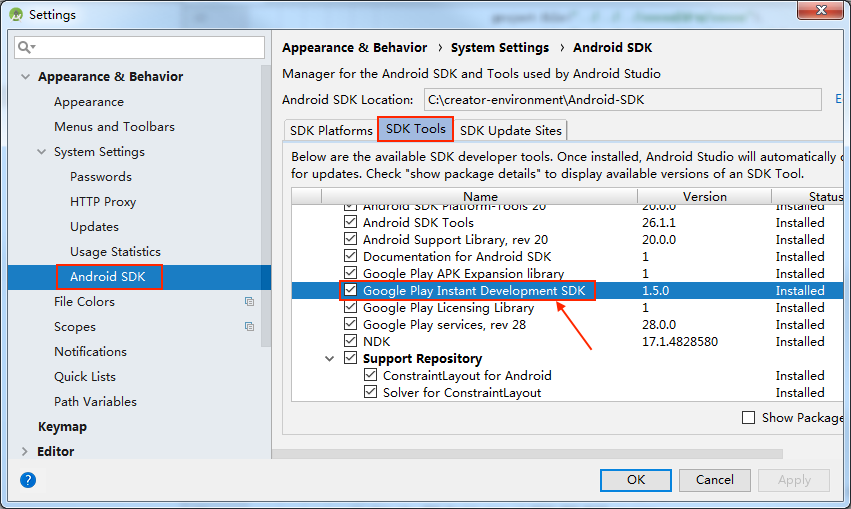Close the Settings dialog window
The width and height of the screenshot is (851, 509).
(x=821, y=10)
